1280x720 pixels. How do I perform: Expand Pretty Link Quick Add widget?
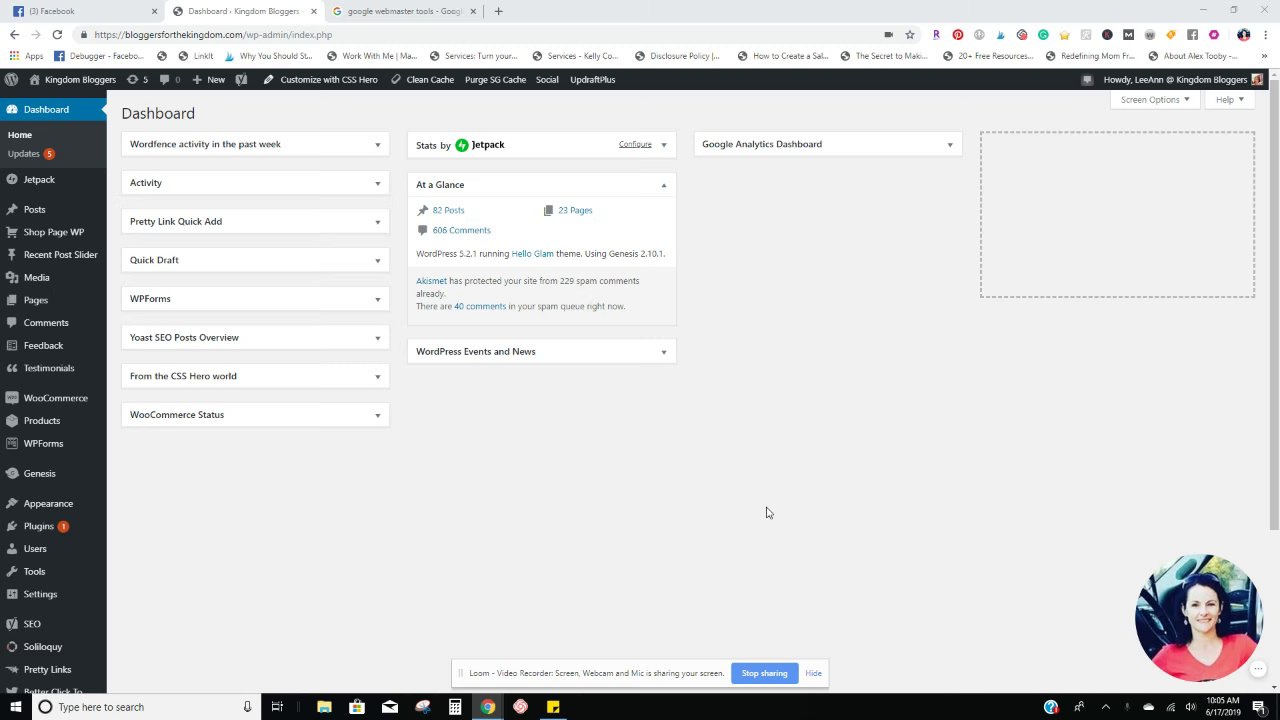tap(377, 222)
